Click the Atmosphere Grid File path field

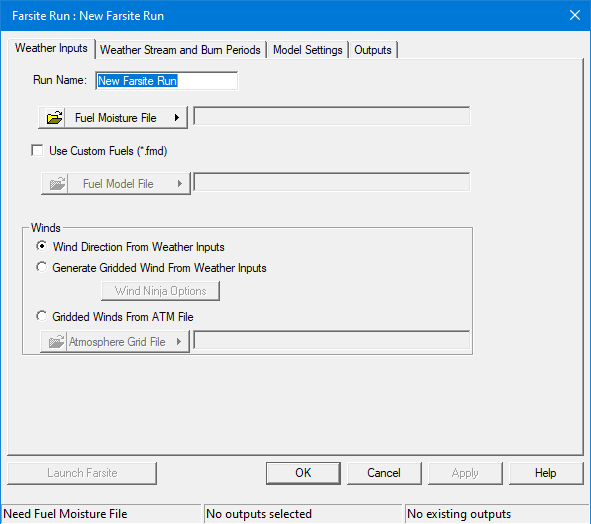pyautogui.click(x=332, y=340)
